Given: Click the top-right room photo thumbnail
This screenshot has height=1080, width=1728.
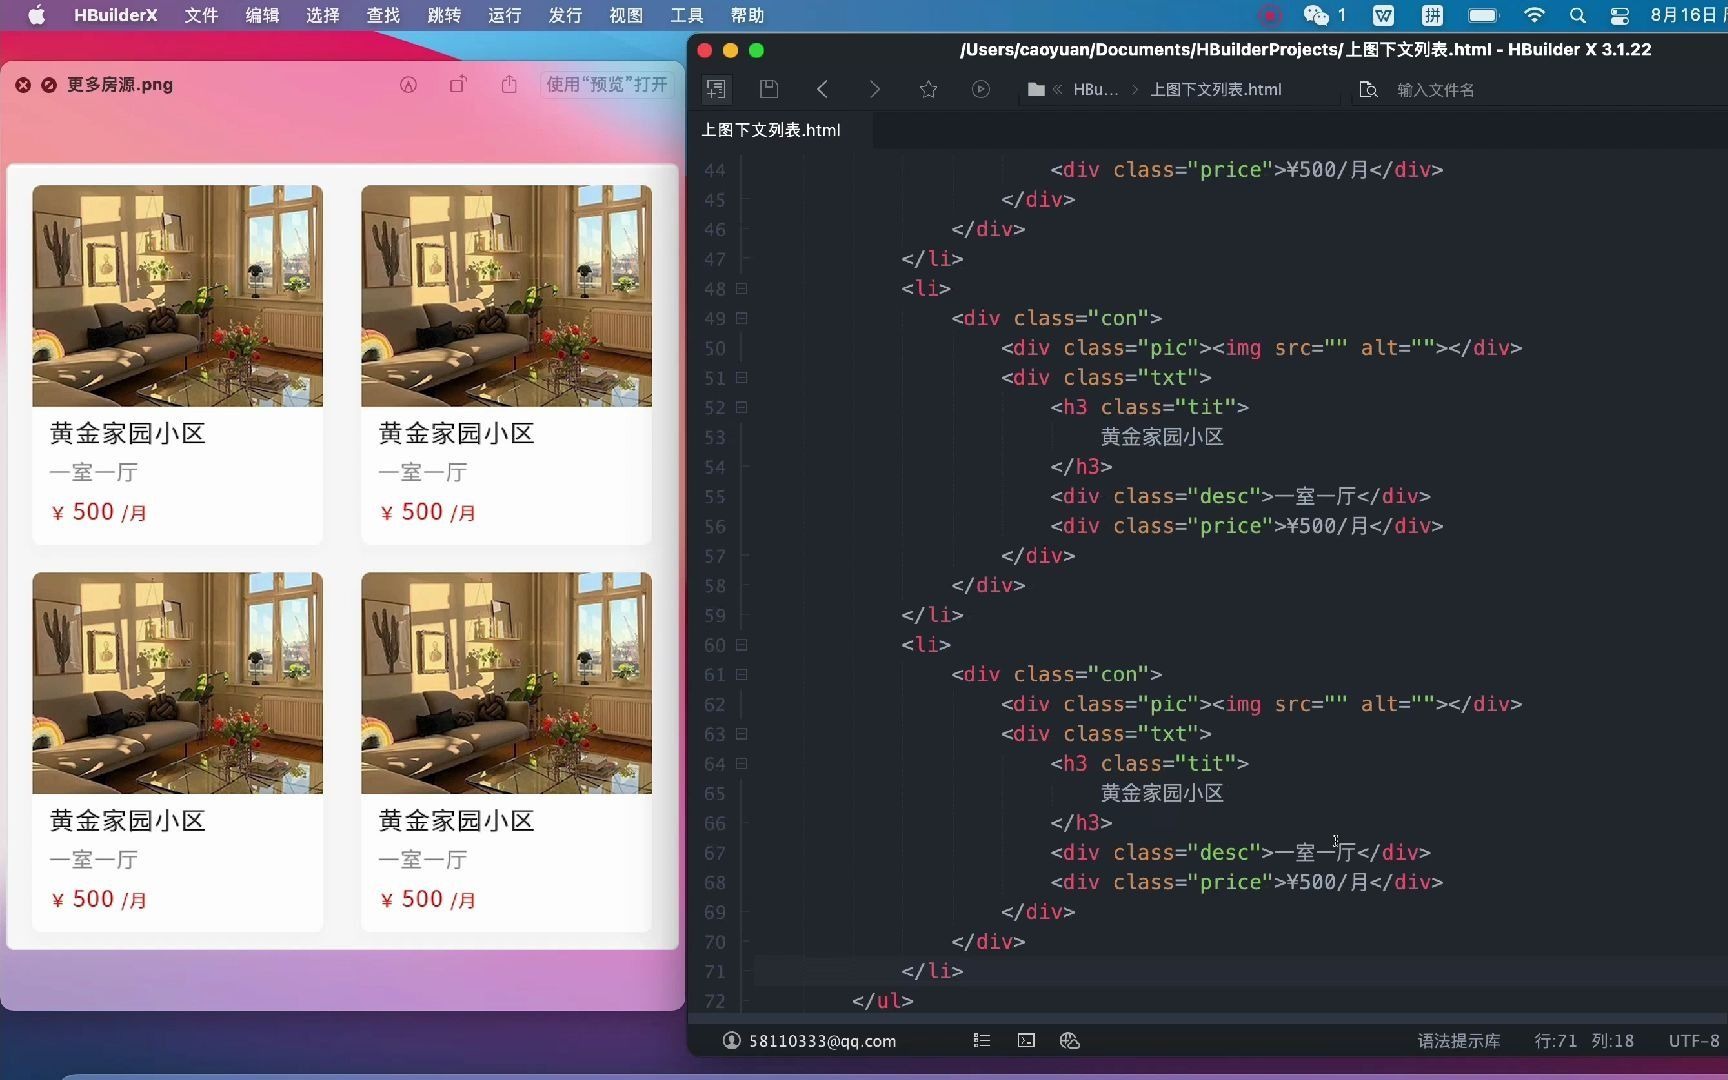Looking at the screenshot, I should [x=506, y=296].
